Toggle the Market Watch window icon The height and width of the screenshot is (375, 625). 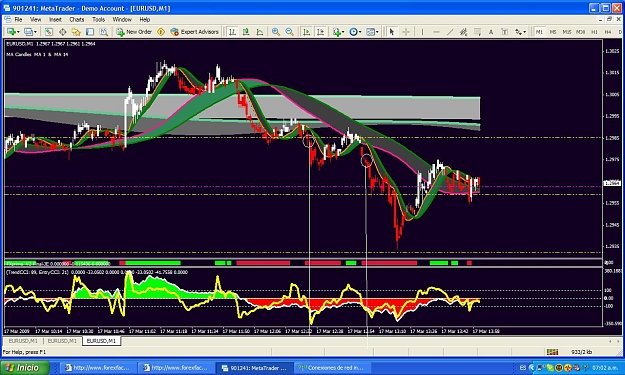49,32
